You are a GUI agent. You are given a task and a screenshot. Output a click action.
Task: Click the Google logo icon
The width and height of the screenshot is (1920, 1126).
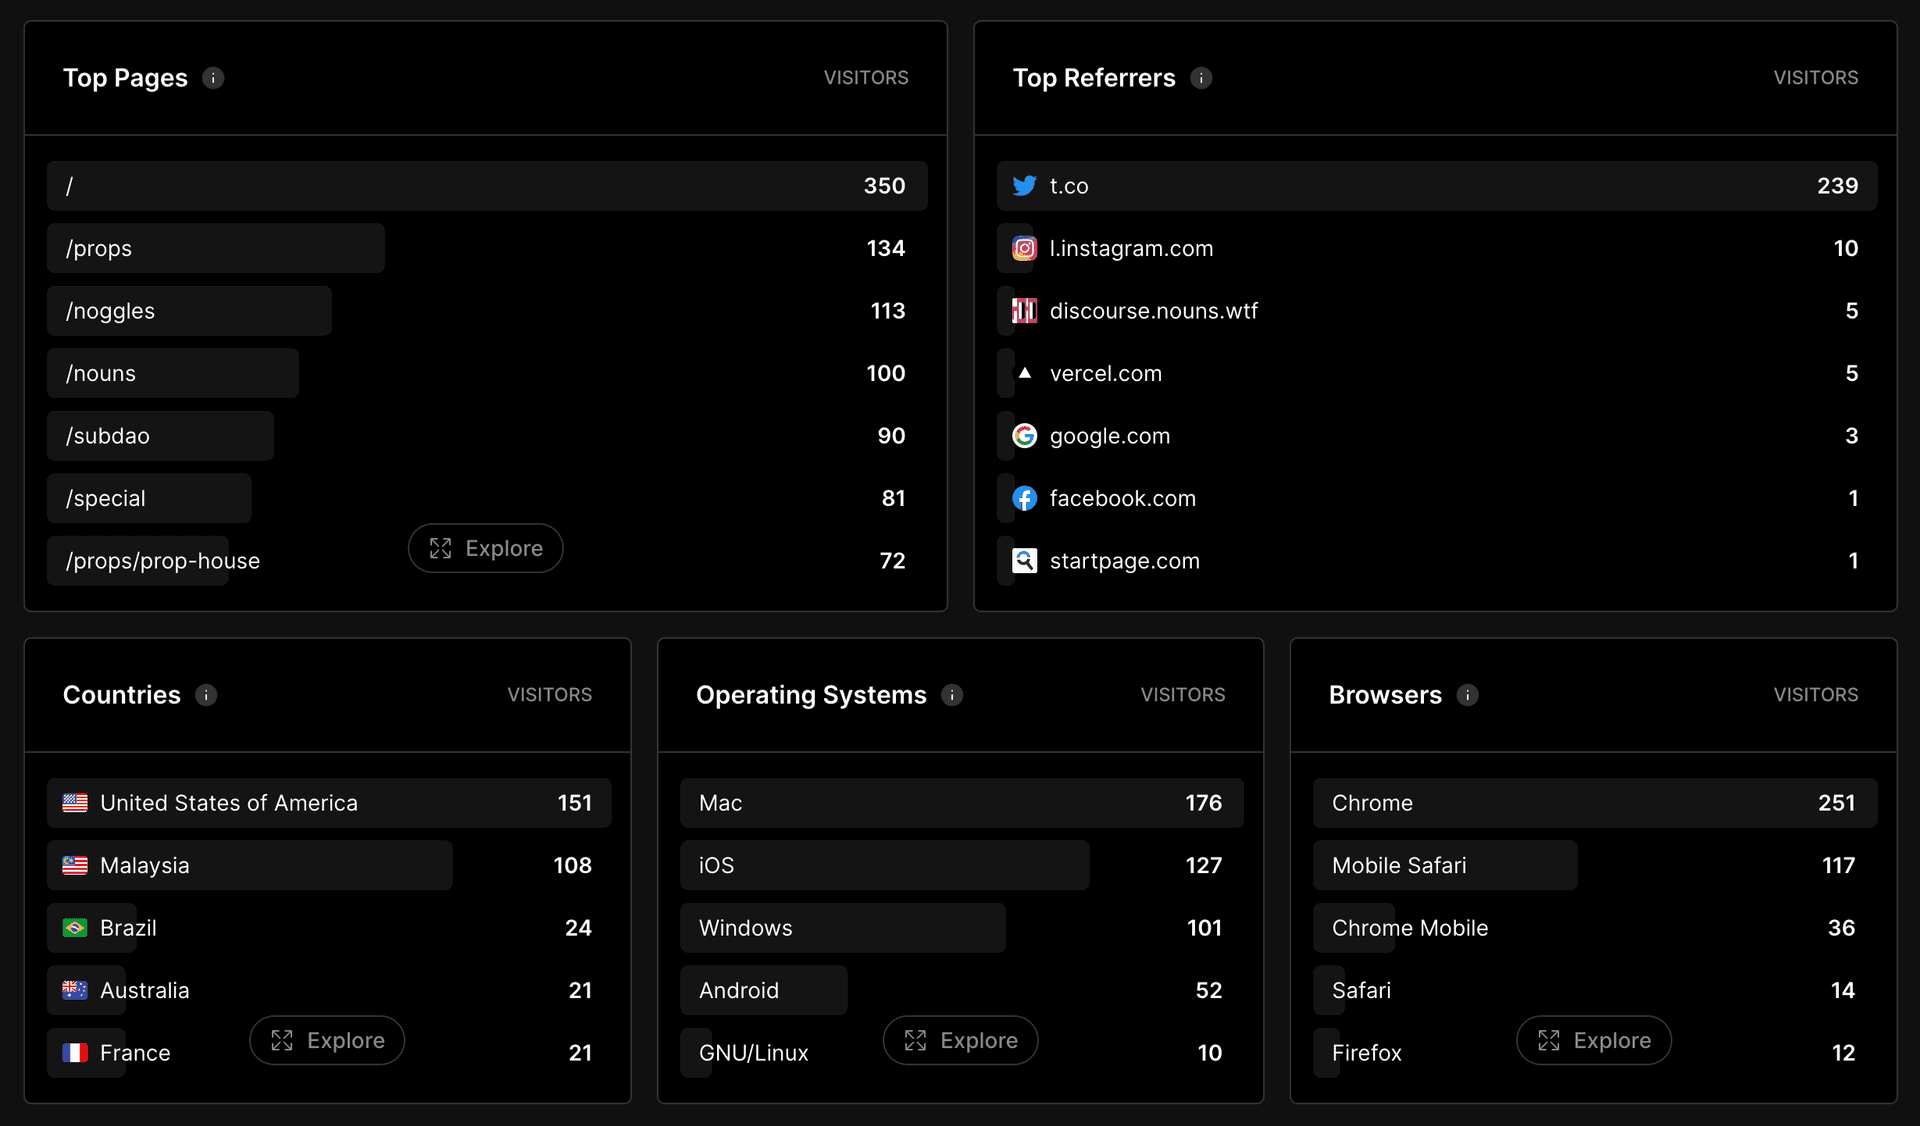click(x=1024, y=436)
